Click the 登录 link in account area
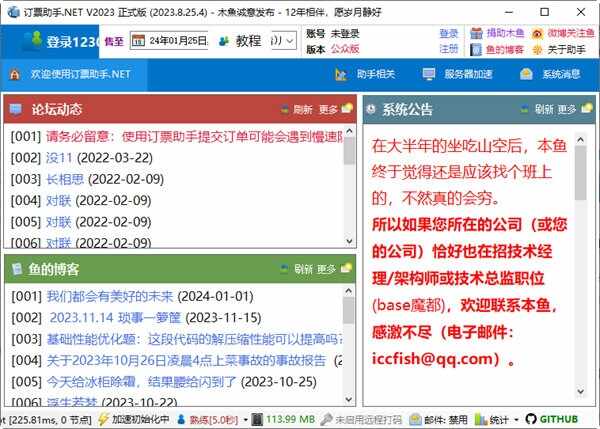The width and height of the screenshot is (600, 429). [x=448, y=33]
